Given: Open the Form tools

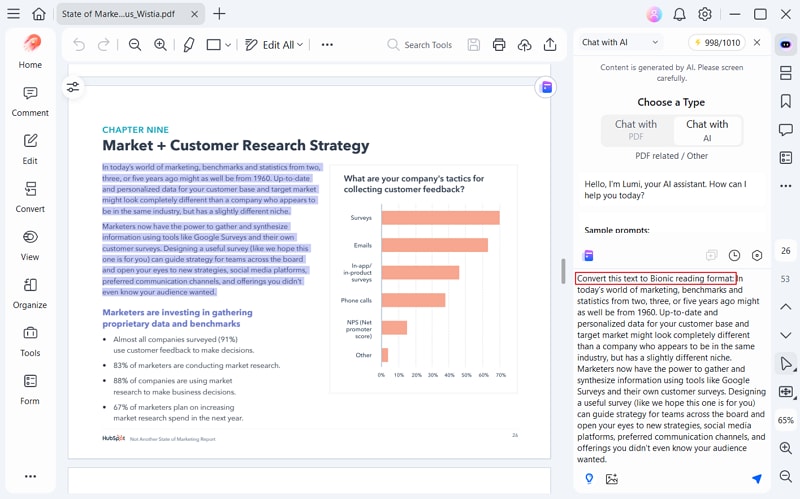Looking at the screenshot, I should [30, 389].
